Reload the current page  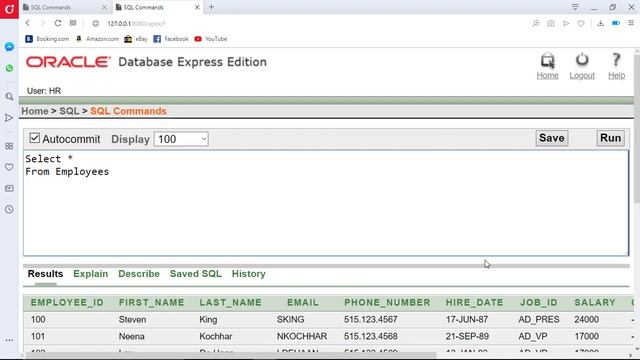58,23
